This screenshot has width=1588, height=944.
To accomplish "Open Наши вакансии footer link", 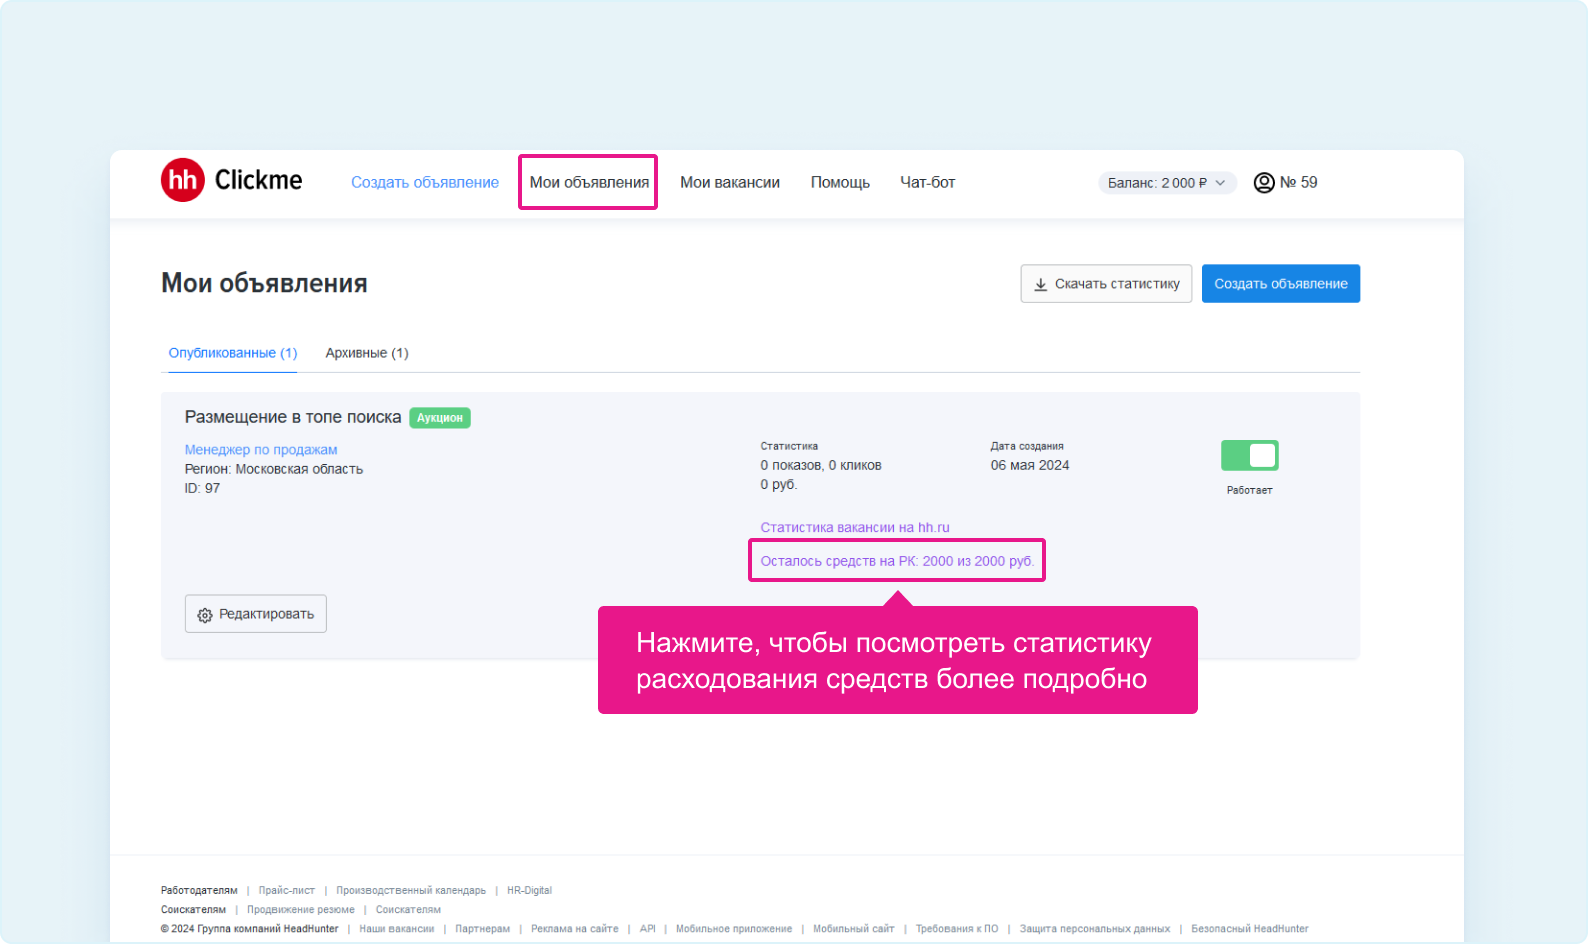I will point(397,929).
